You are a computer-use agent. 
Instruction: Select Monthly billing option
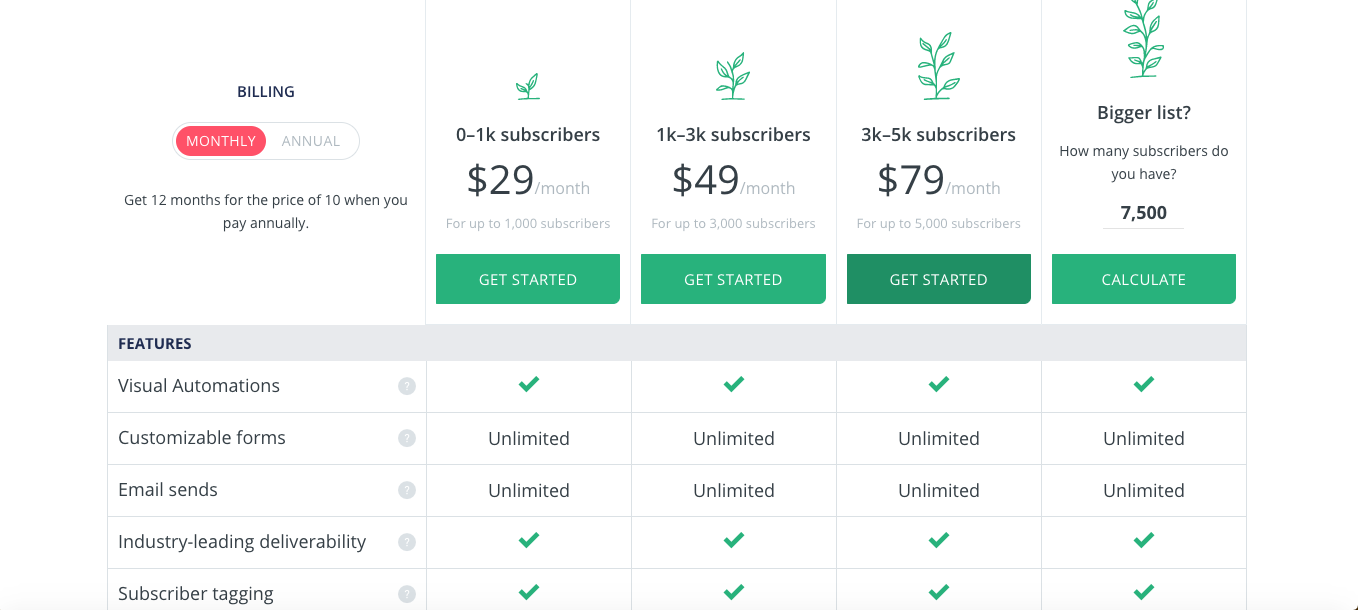[221, 141]
